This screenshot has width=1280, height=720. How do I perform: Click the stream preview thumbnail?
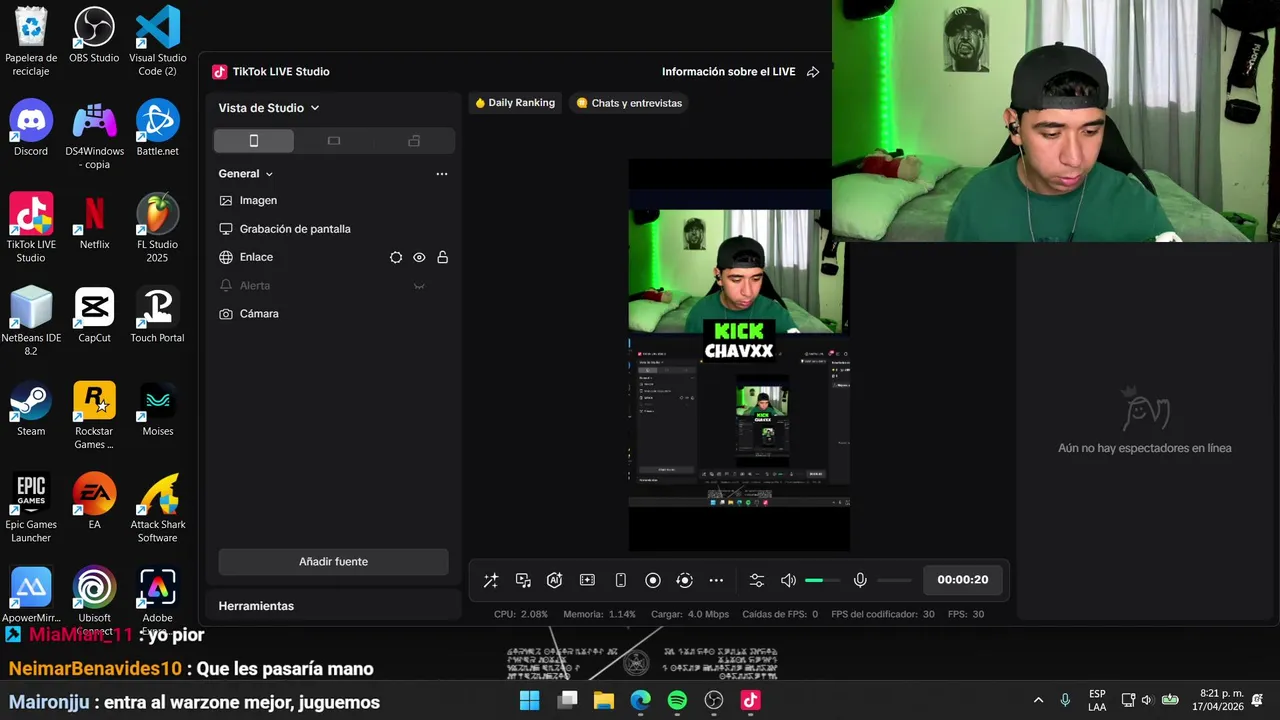(739, 354)
